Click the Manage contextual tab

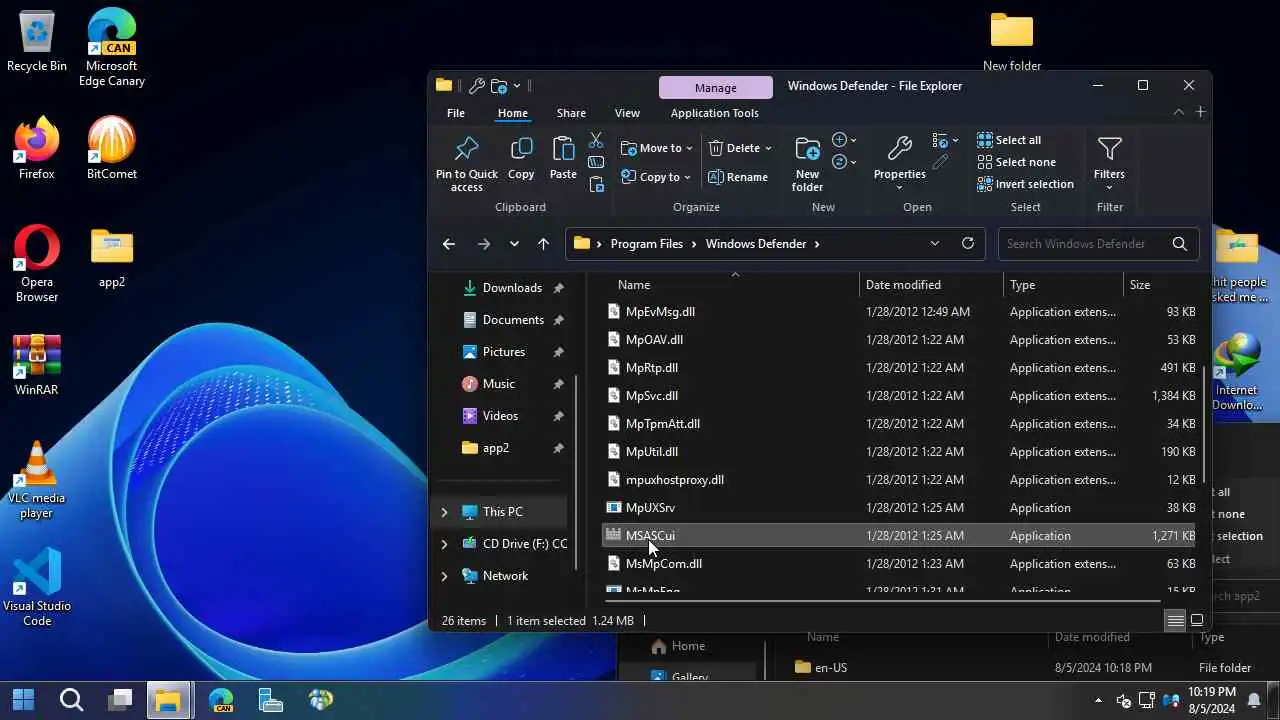coord(716,88)
